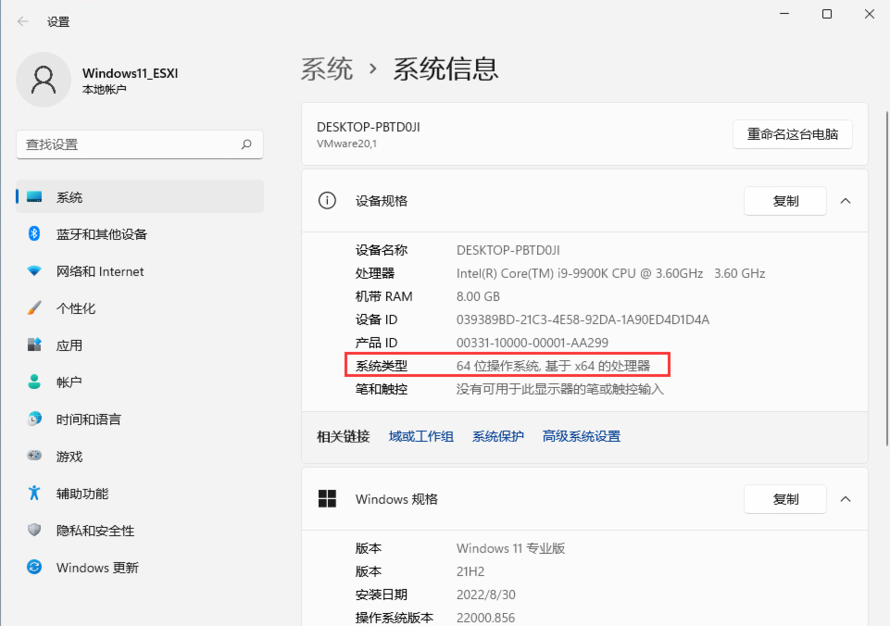Click the search magnifier icon

point(246,144)
